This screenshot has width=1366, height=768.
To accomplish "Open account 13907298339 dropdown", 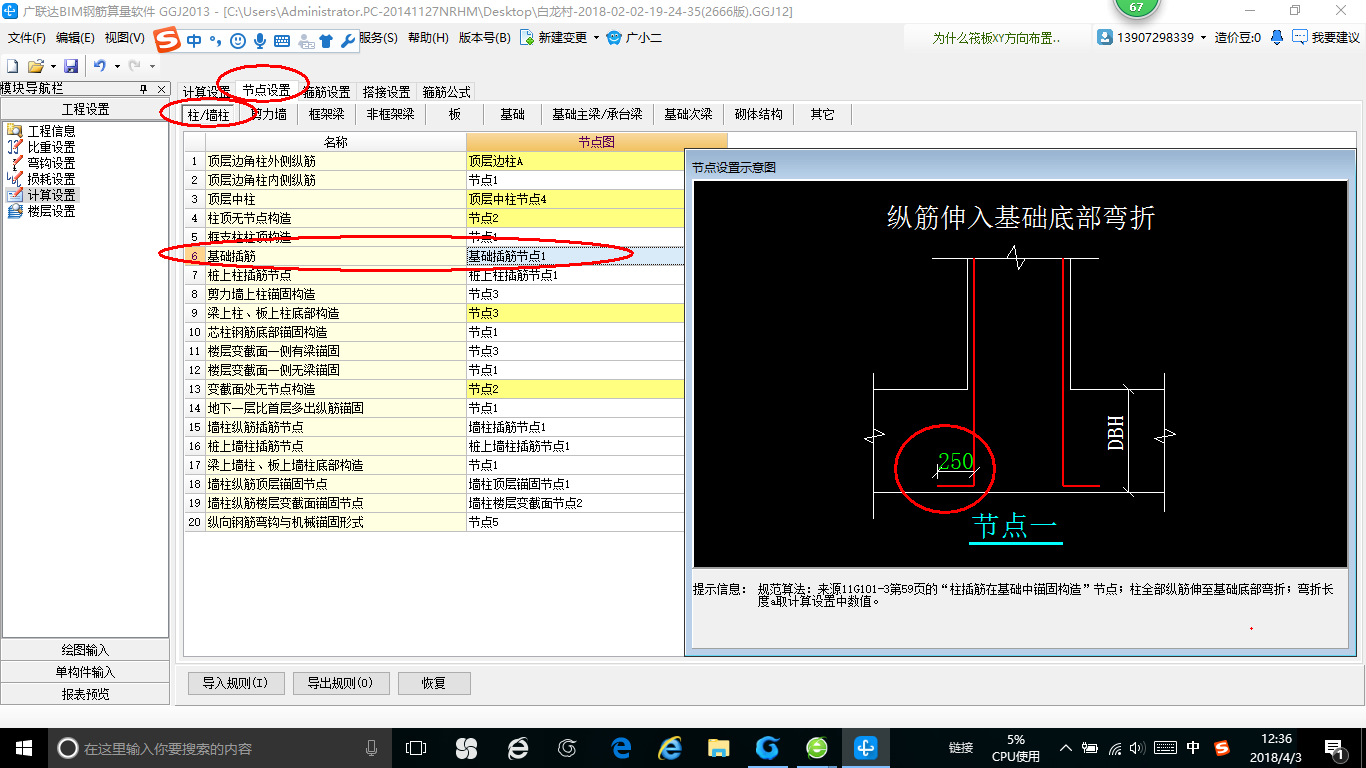I will pyautogui.click(x=1203, y=37).
